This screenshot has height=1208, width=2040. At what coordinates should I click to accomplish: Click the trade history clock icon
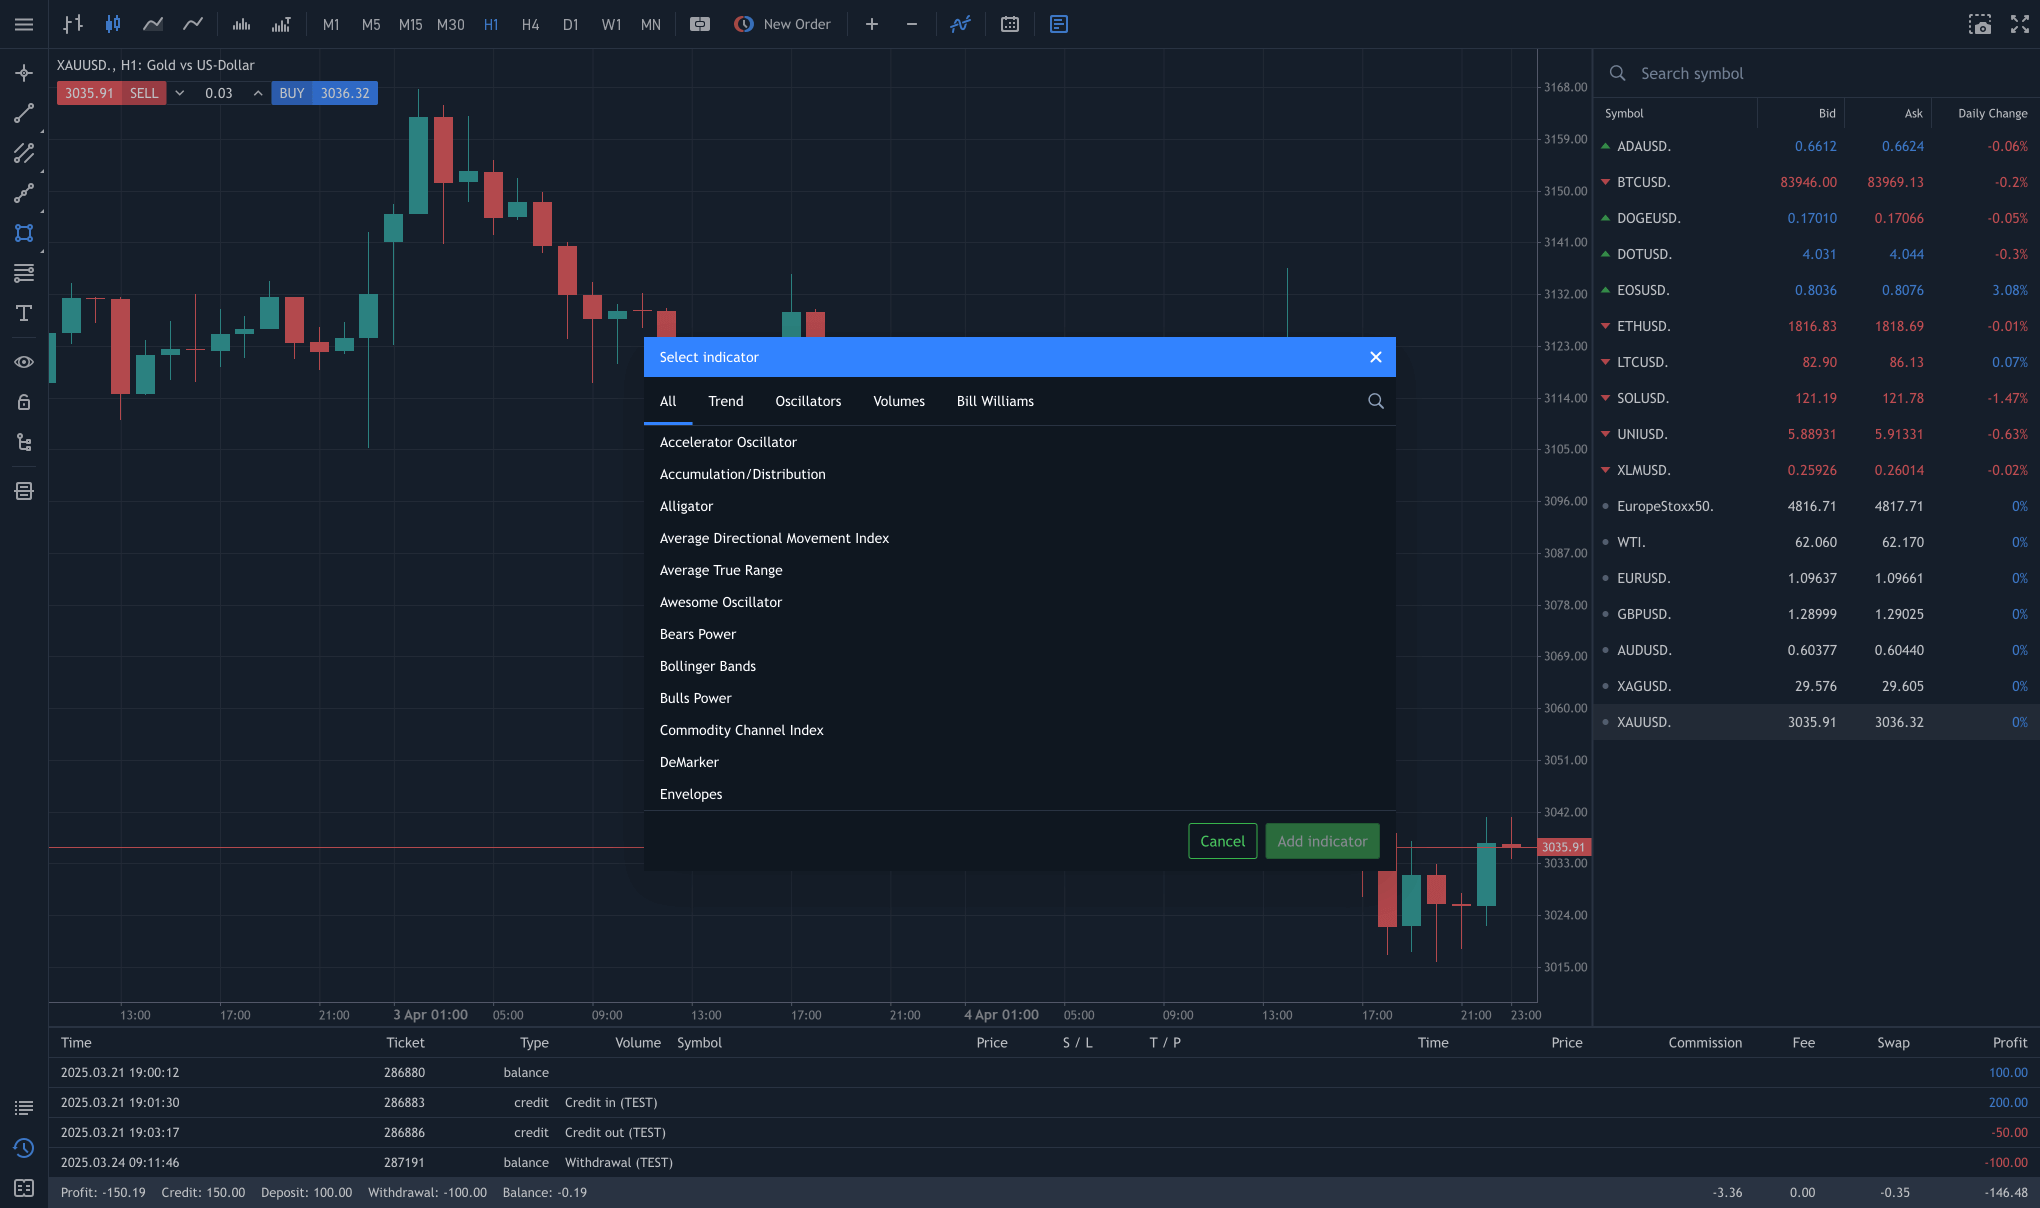pyautogui.click(x=24, y=1148)
